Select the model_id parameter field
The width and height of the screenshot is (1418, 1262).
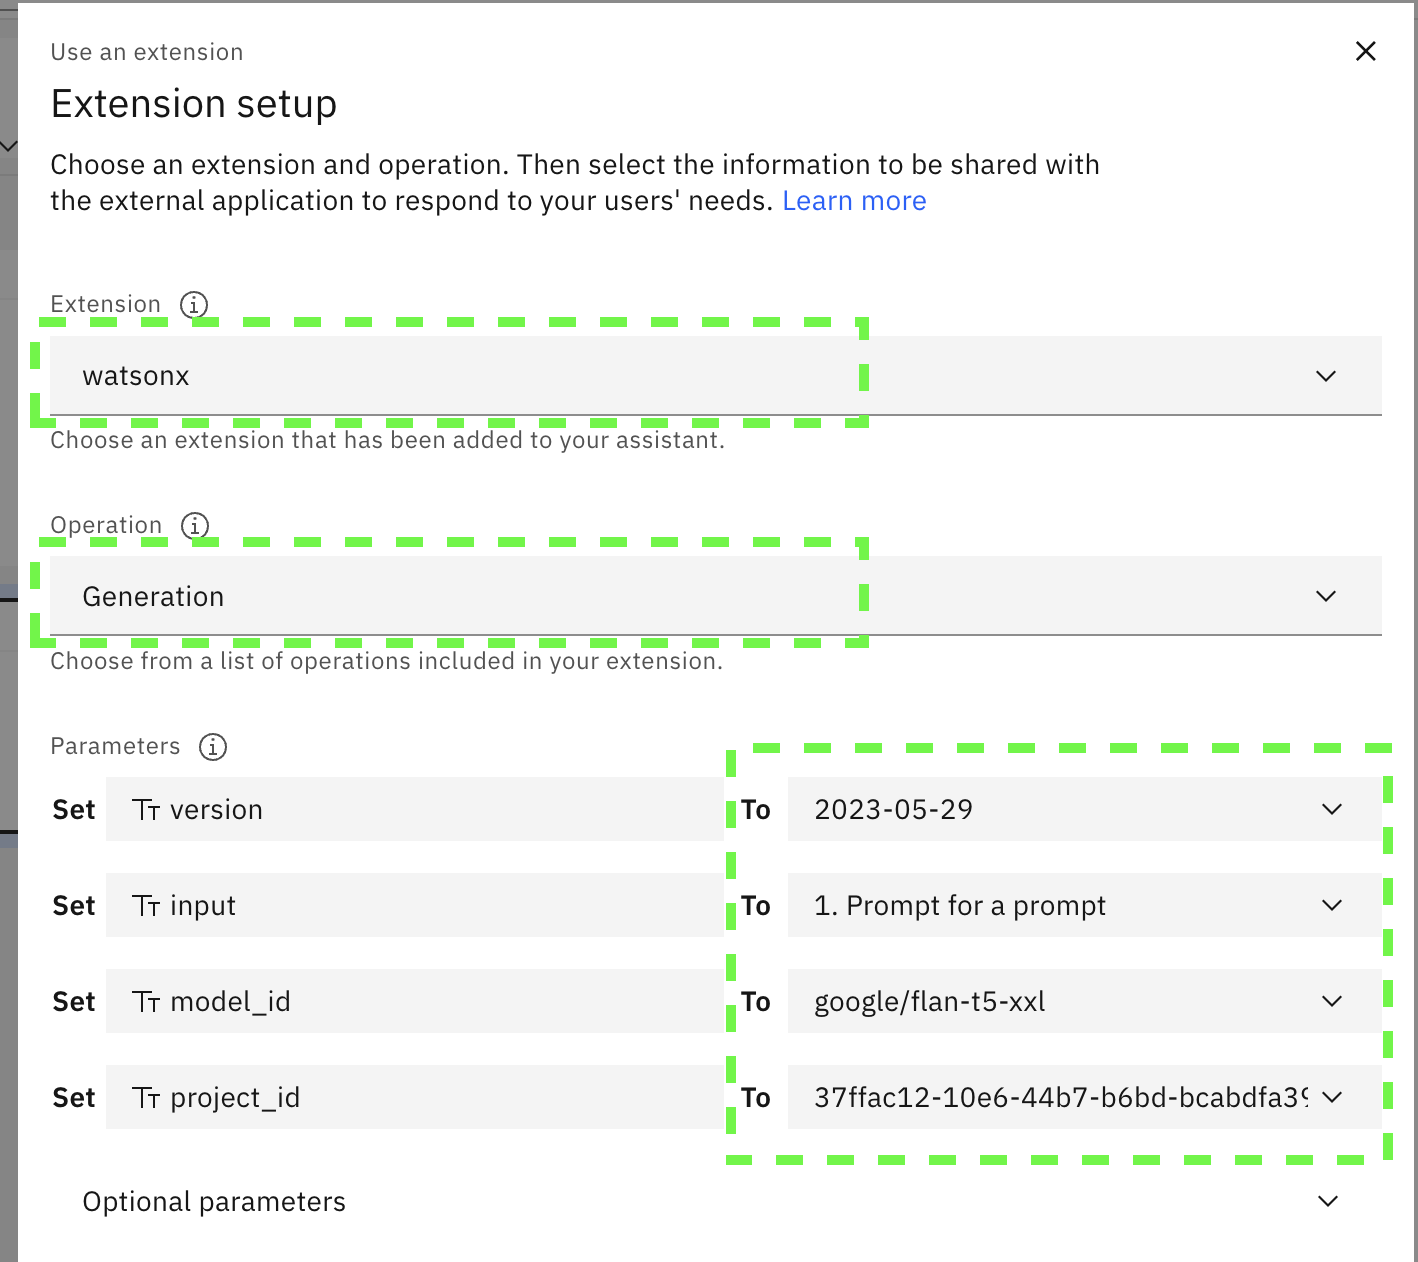click(x=414, y=1001)
